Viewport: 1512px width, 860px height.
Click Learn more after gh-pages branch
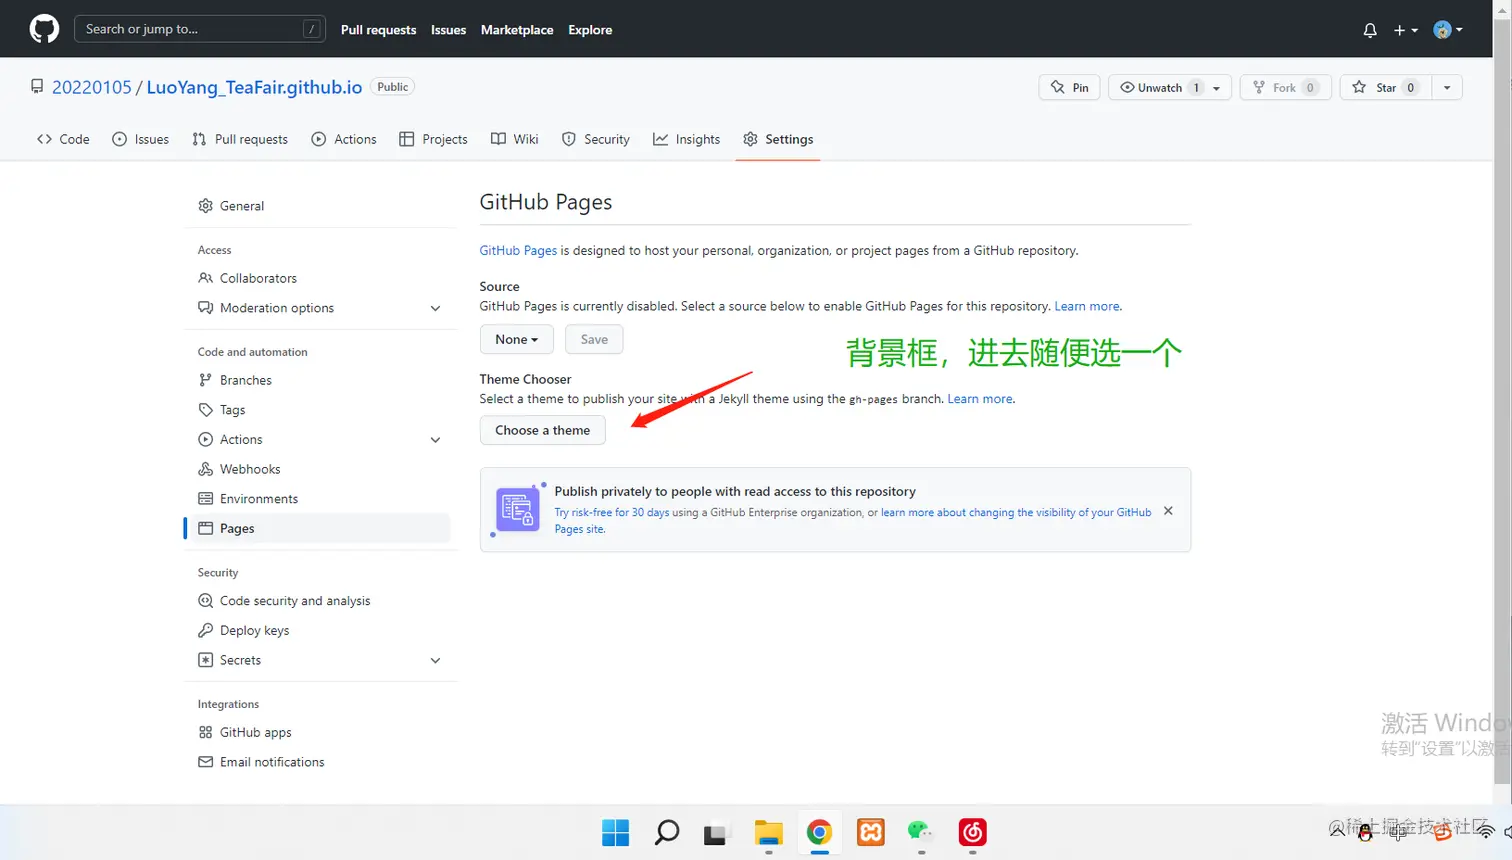tap(980, 399)
